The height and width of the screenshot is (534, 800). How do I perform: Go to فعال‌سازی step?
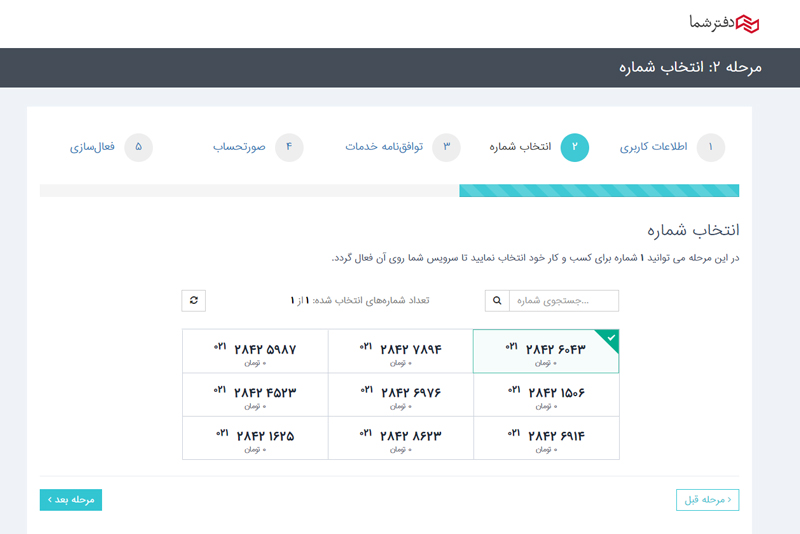click(x=92, y=147)
